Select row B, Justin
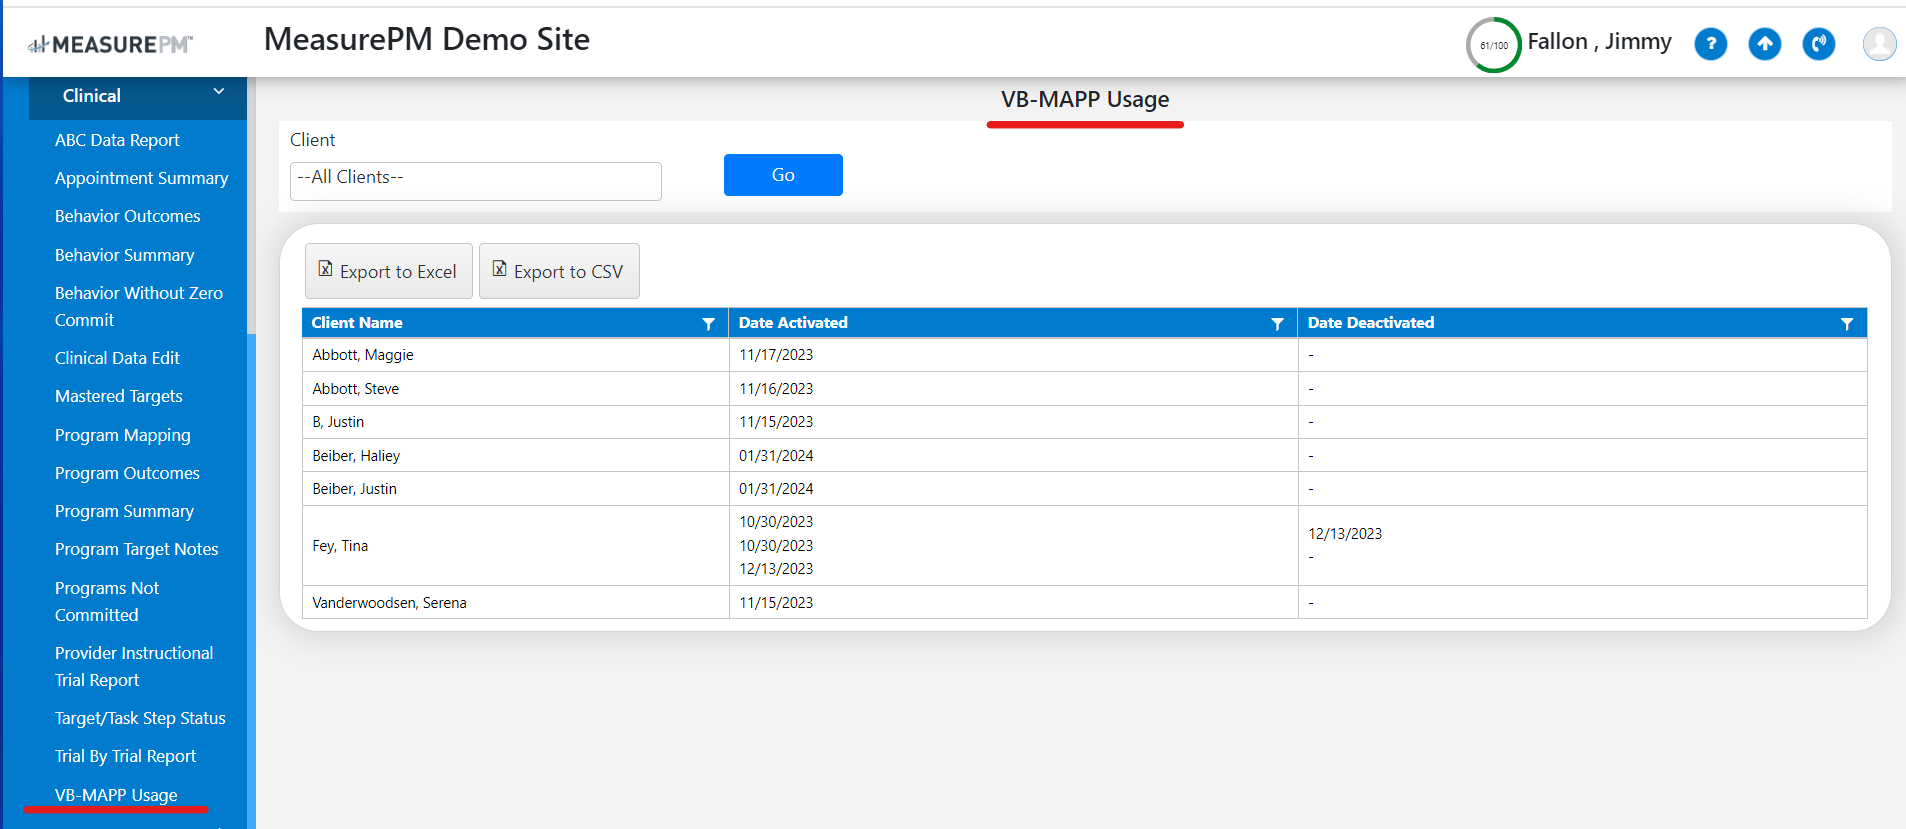The height and width of the screenshot is (829, 1906). pyautogui.click(x=1085, y=422)
